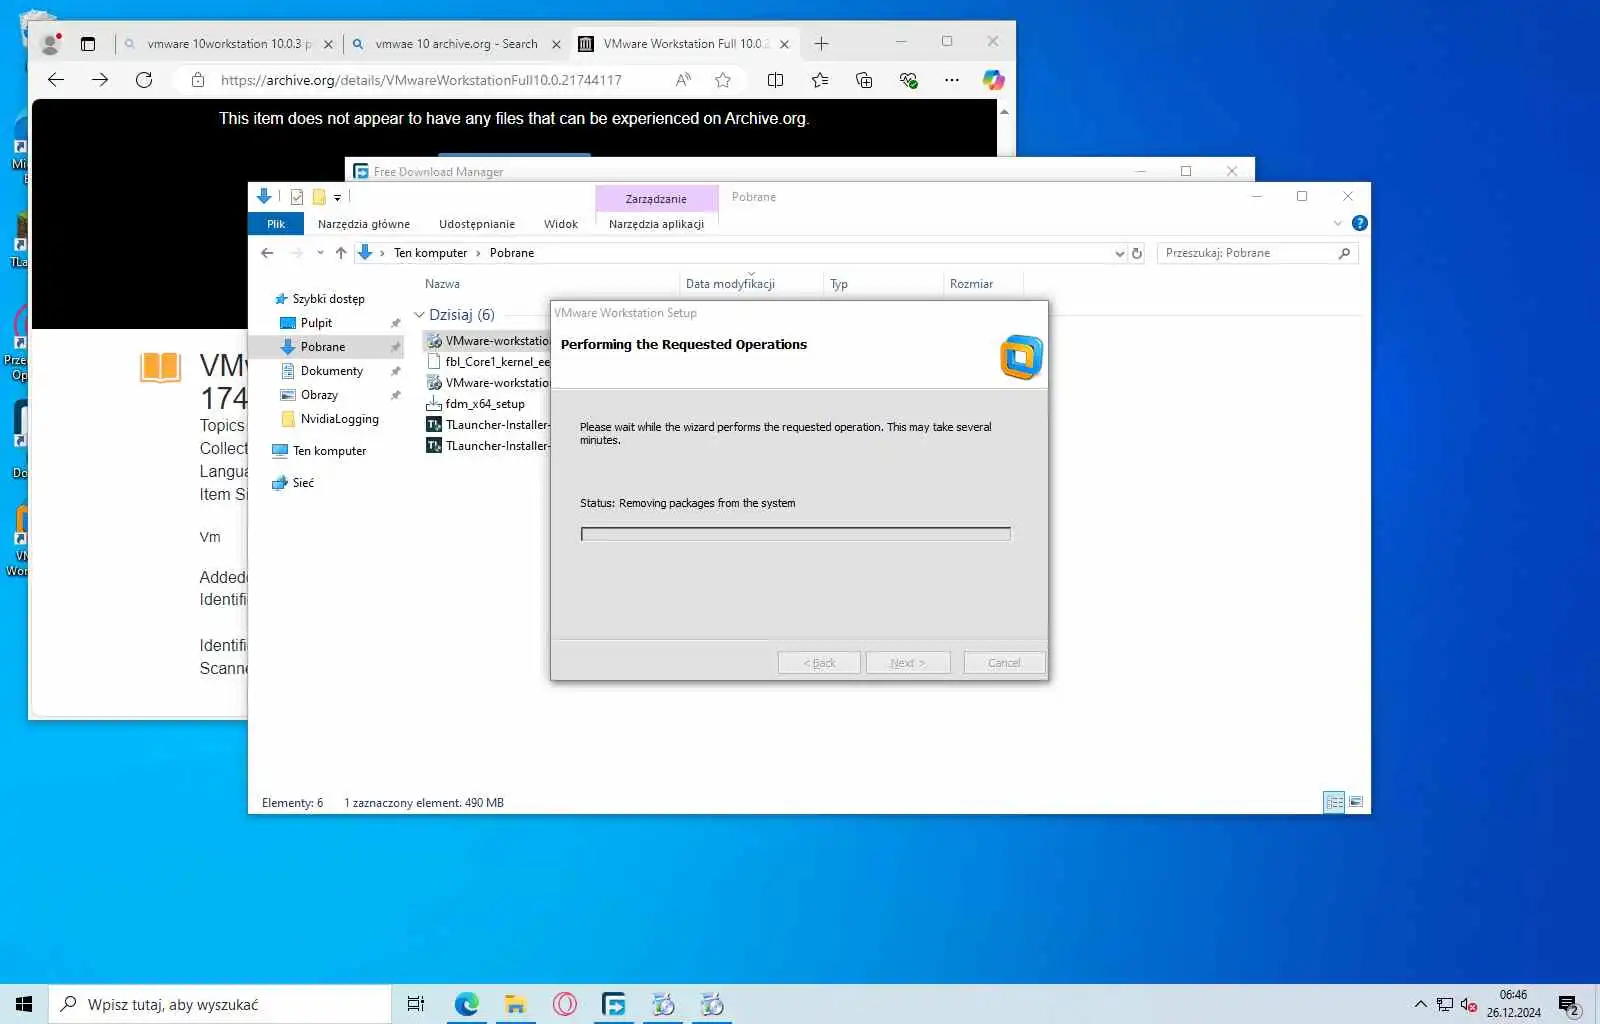The width and height of the screenshot is (1600, 1024).
Task: Open a new Edge tab
Action: (821, 44)
